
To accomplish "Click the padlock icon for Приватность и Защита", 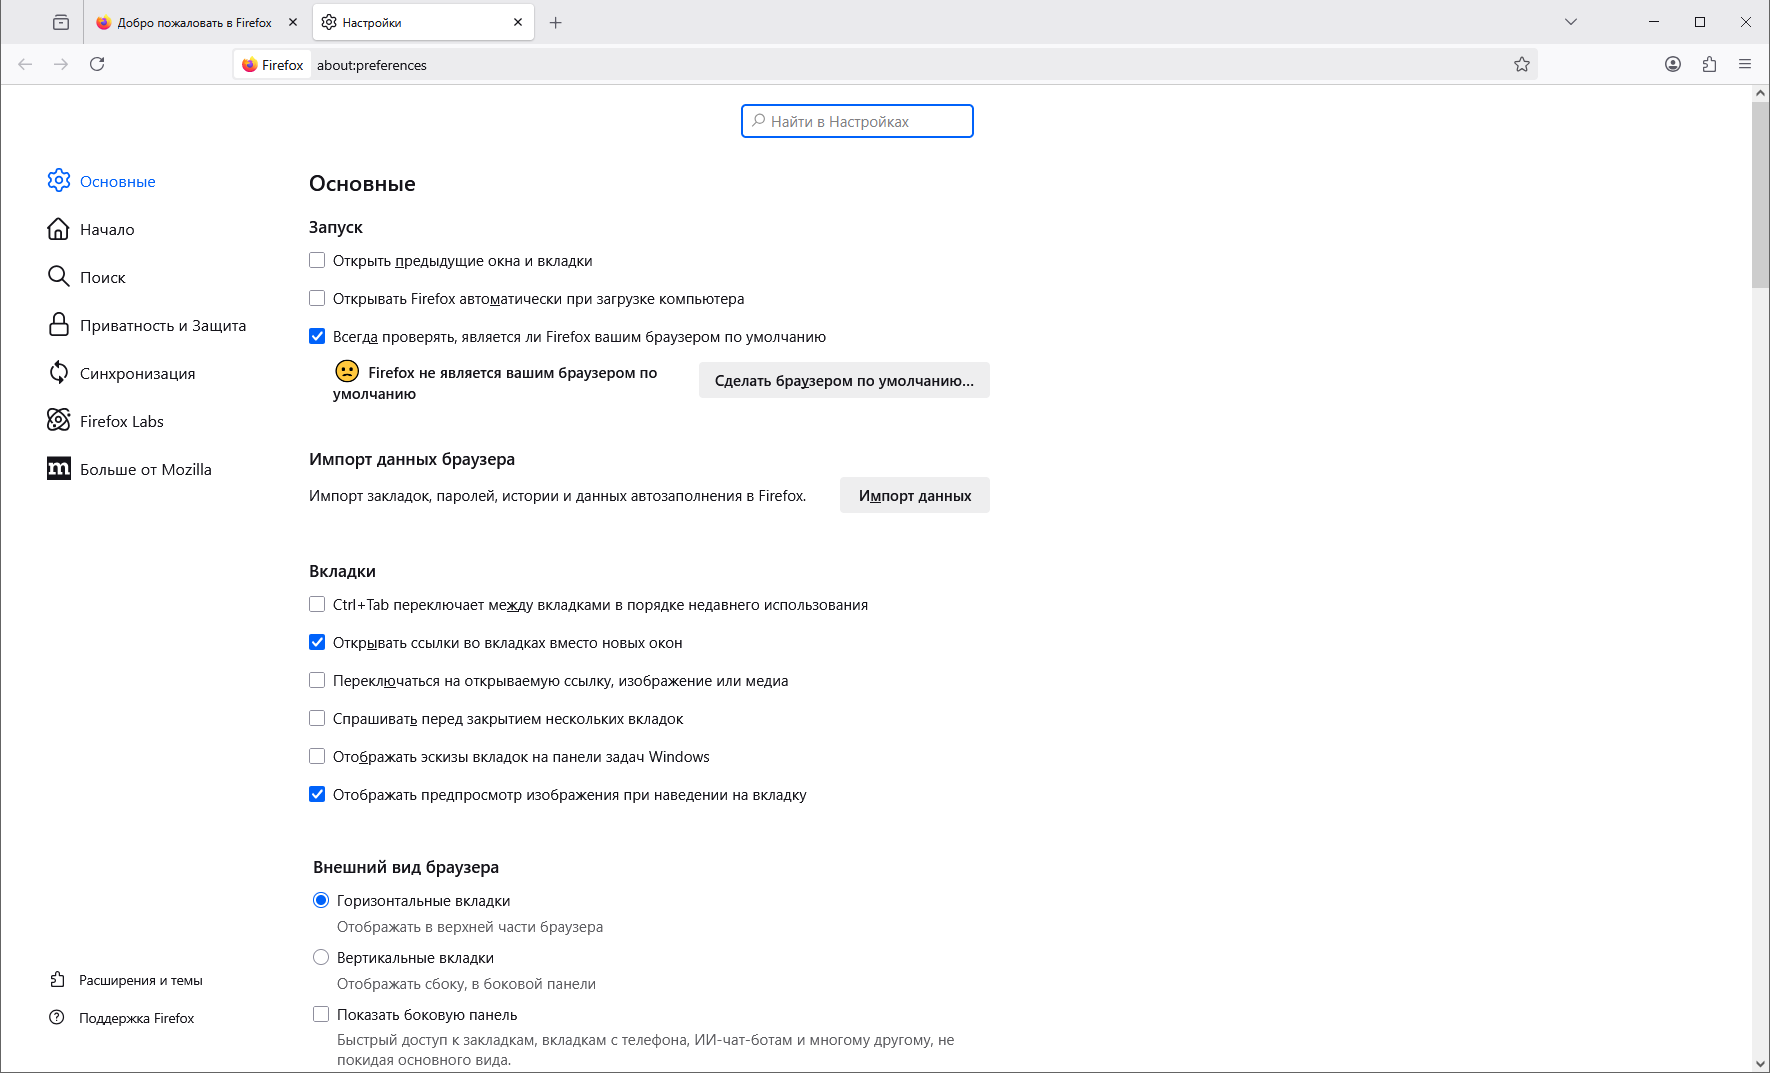I will [59, 325].
